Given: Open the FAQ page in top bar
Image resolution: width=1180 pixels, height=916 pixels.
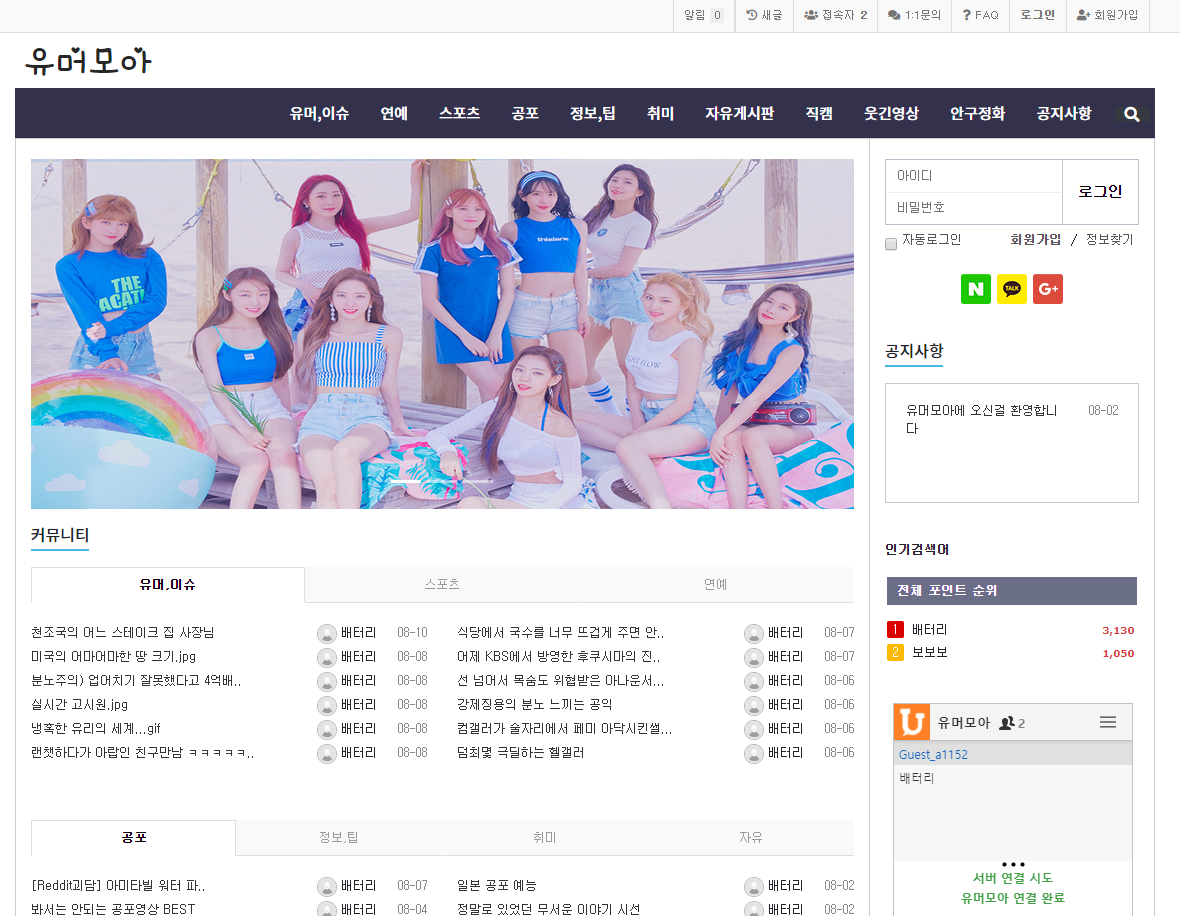Looking at the screenshot, I should 980,16.
